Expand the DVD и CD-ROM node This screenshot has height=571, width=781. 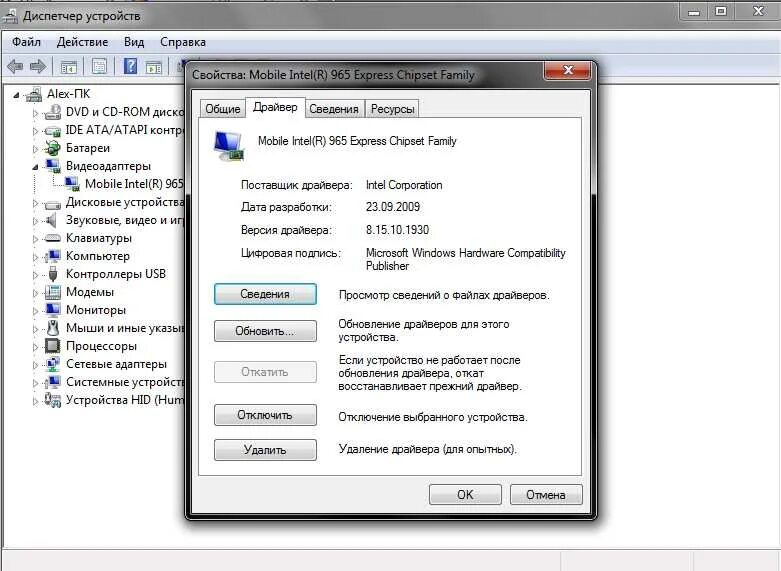pos(35,113)
